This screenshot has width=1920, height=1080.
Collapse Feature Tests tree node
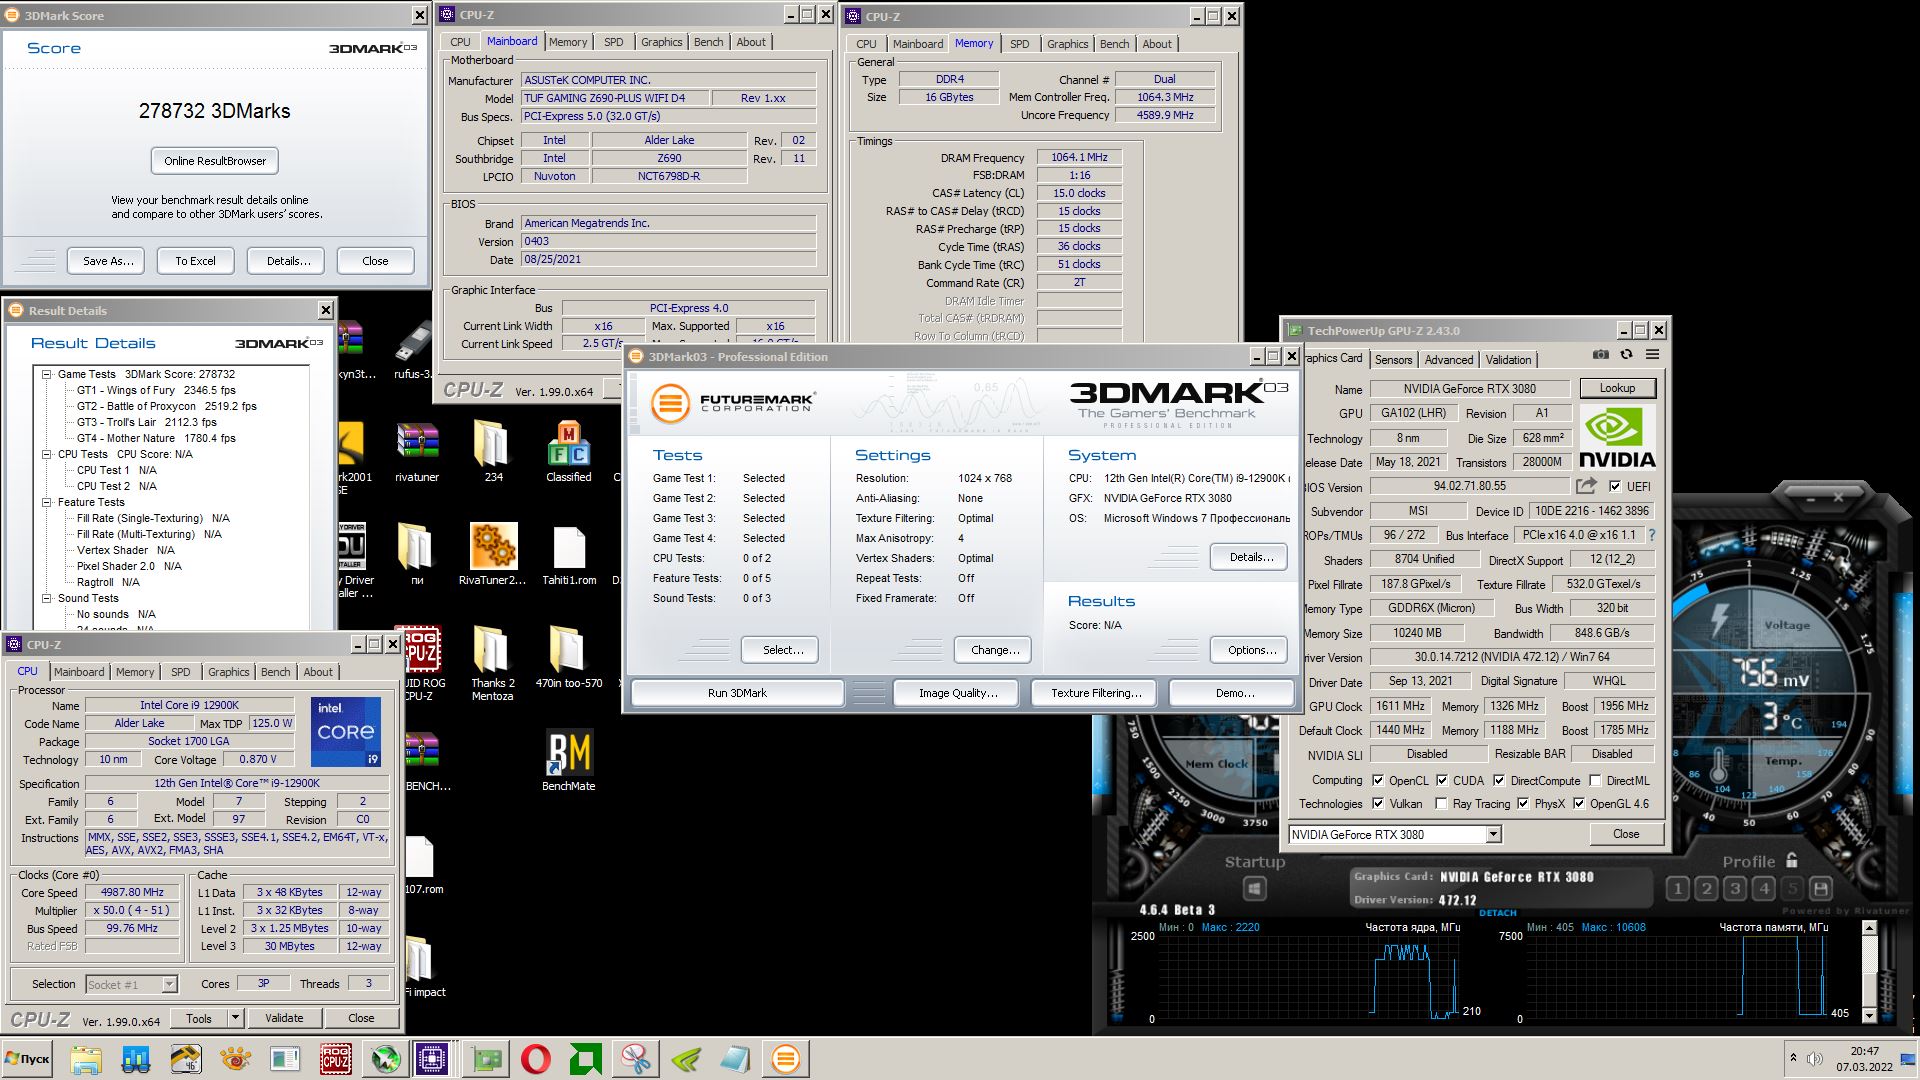click(46, 502)
